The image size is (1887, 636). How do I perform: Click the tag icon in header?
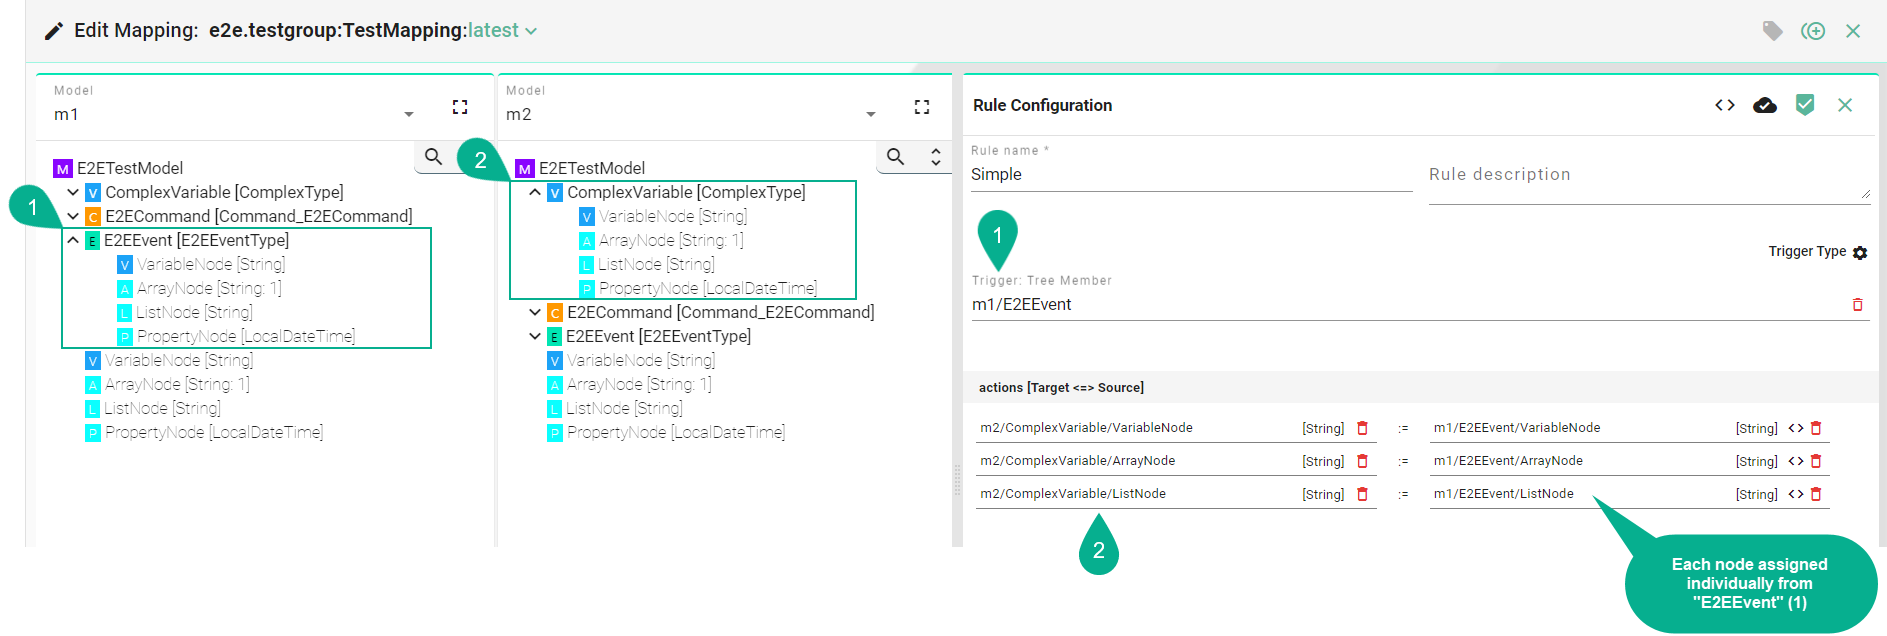(x=1772, y=31)
